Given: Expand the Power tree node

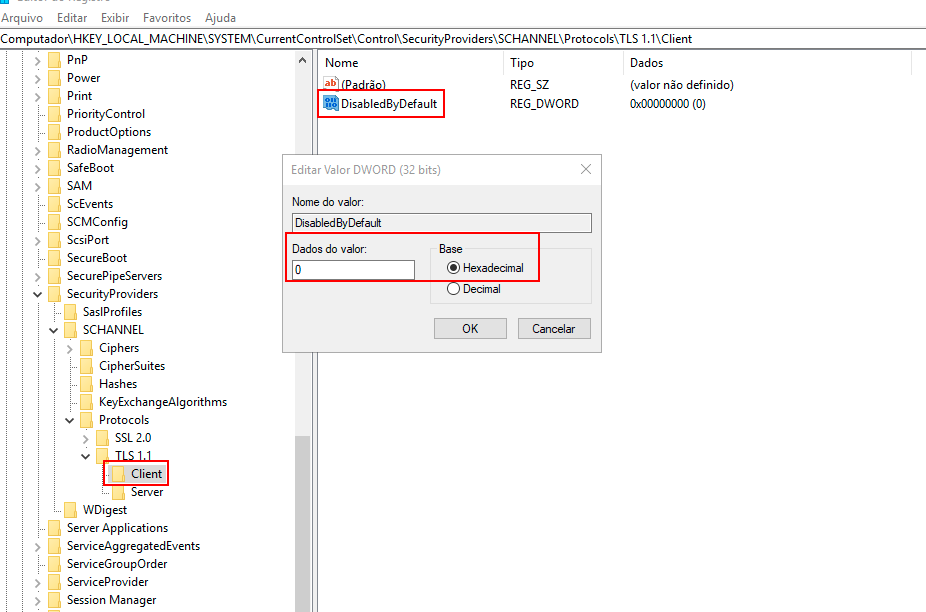Looking at the screenshot, I should coord(38,79).
